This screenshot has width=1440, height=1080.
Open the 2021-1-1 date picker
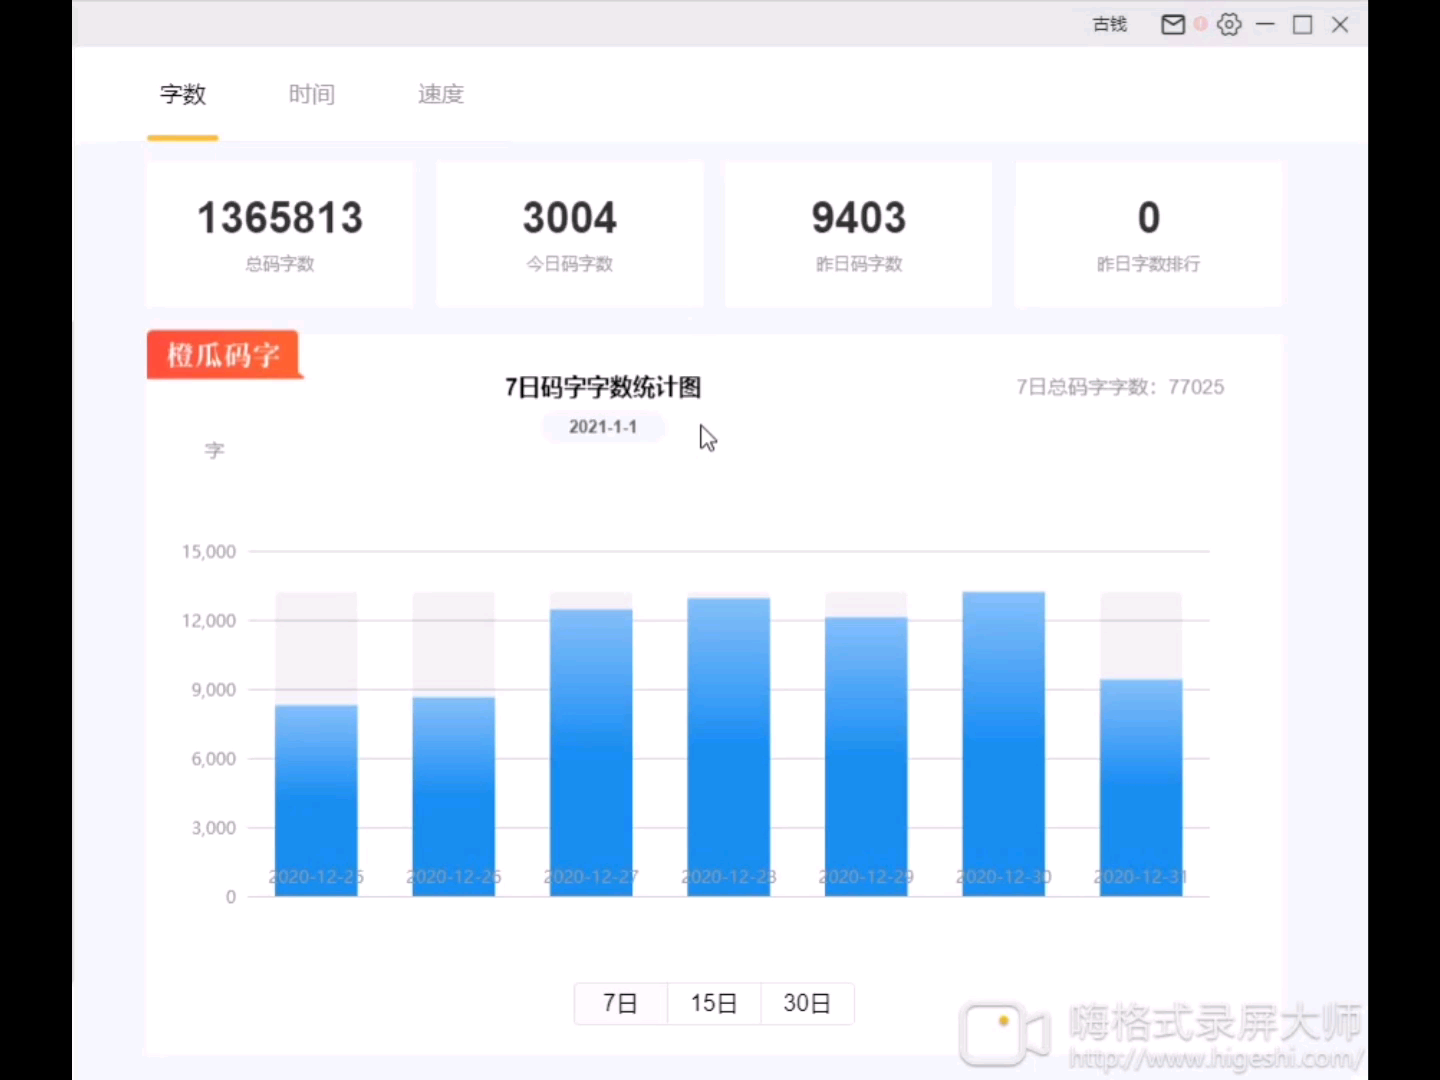point(603,427)
